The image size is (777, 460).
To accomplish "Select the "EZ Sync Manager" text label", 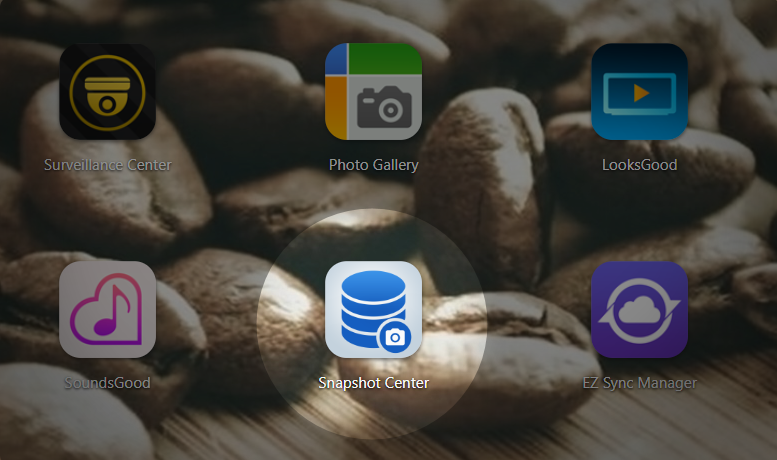I will click(639, 383).
